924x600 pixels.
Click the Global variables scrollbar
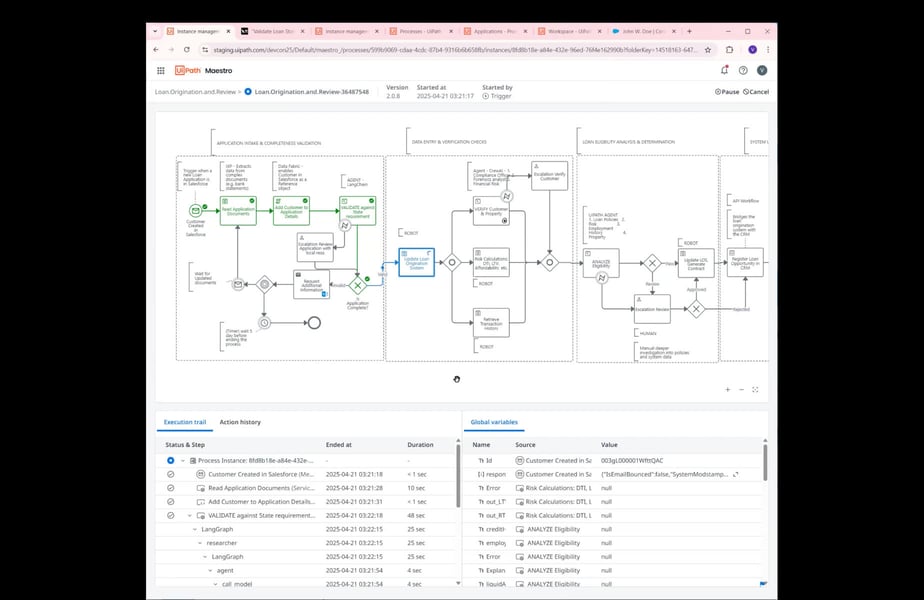coord(765,463)
